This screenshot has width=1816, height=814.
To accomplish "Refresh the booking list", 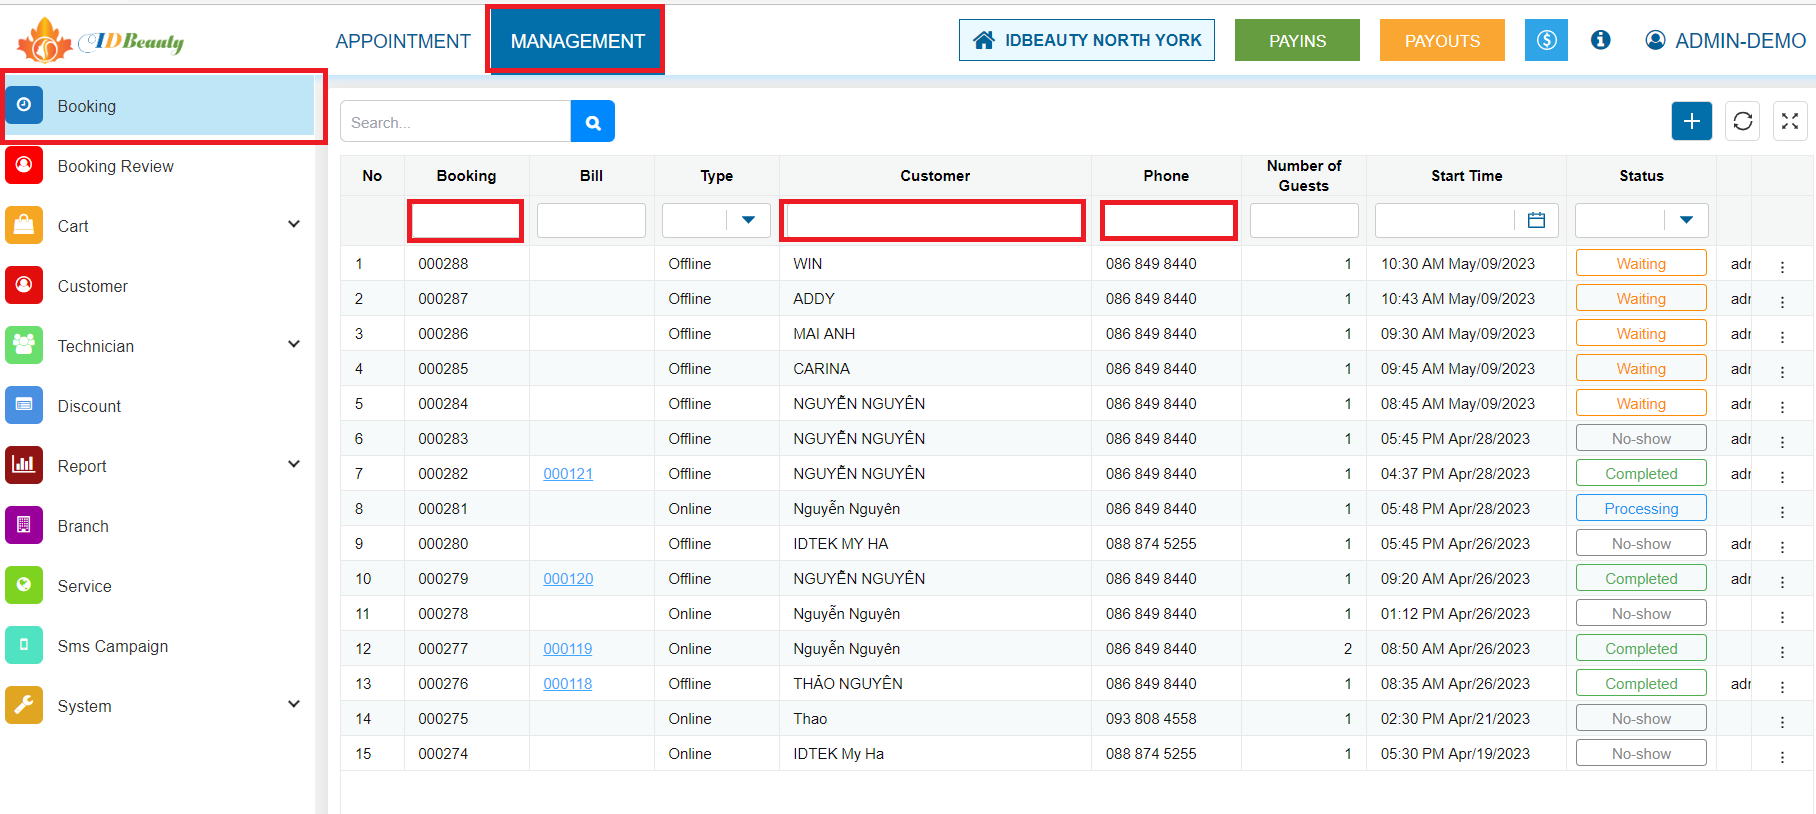I will (1743, 121).
